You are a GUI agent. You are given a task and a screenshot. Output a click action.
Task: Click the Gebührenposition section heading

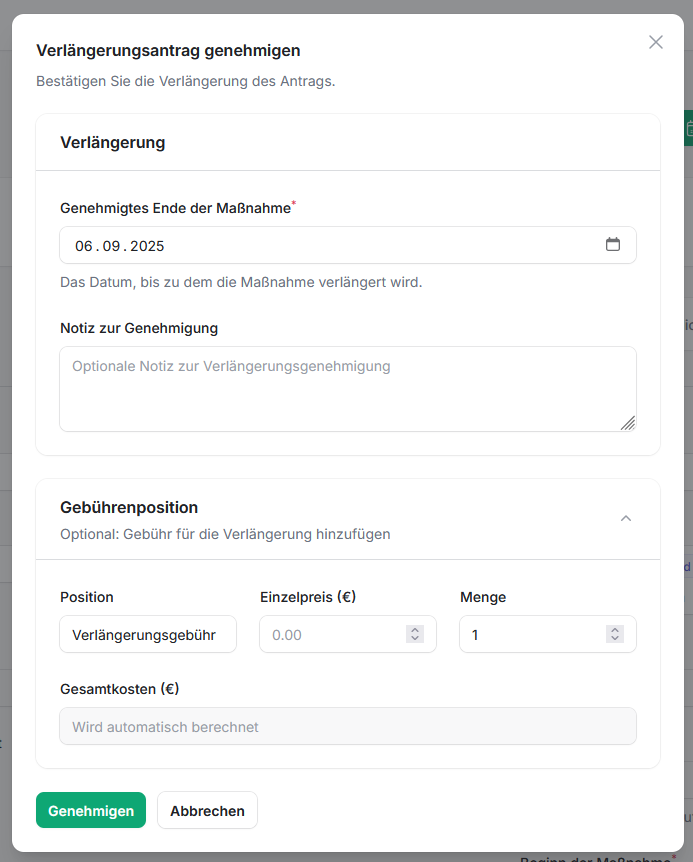[x=129, y=508]
